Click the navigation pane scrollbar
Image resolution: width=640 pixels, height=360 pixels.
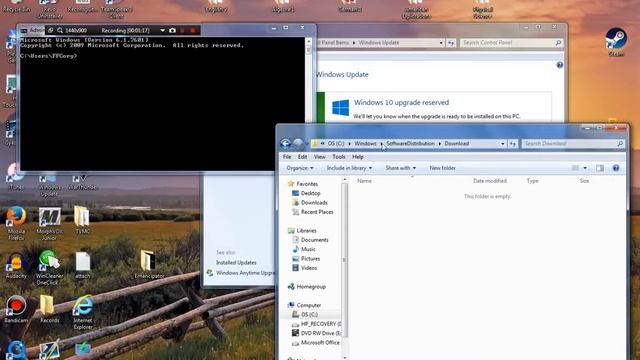(344, 260)
